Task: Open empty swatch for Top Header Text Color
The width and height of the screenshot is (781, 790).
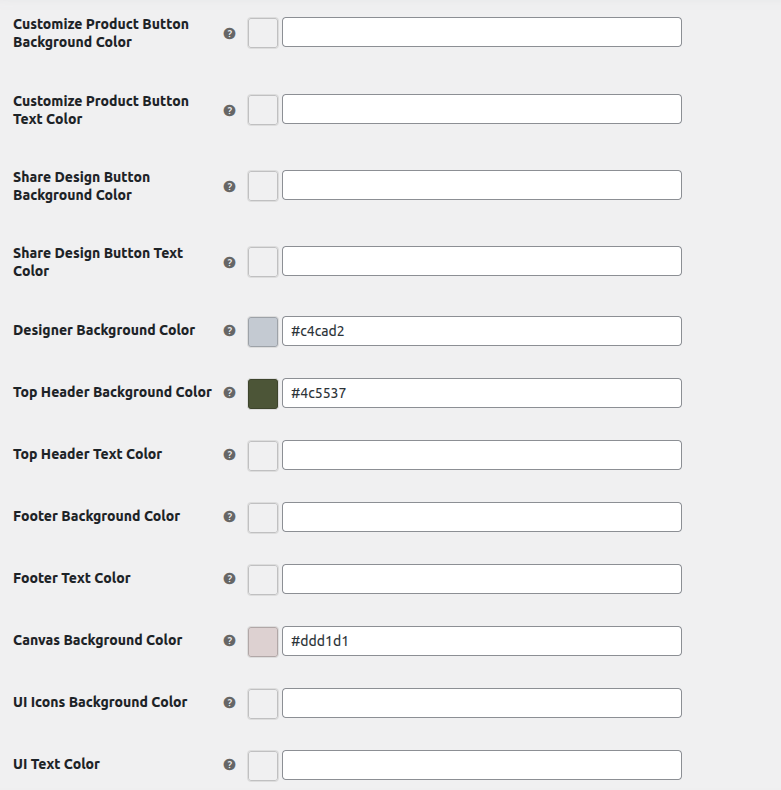Action: coord(263,455)
